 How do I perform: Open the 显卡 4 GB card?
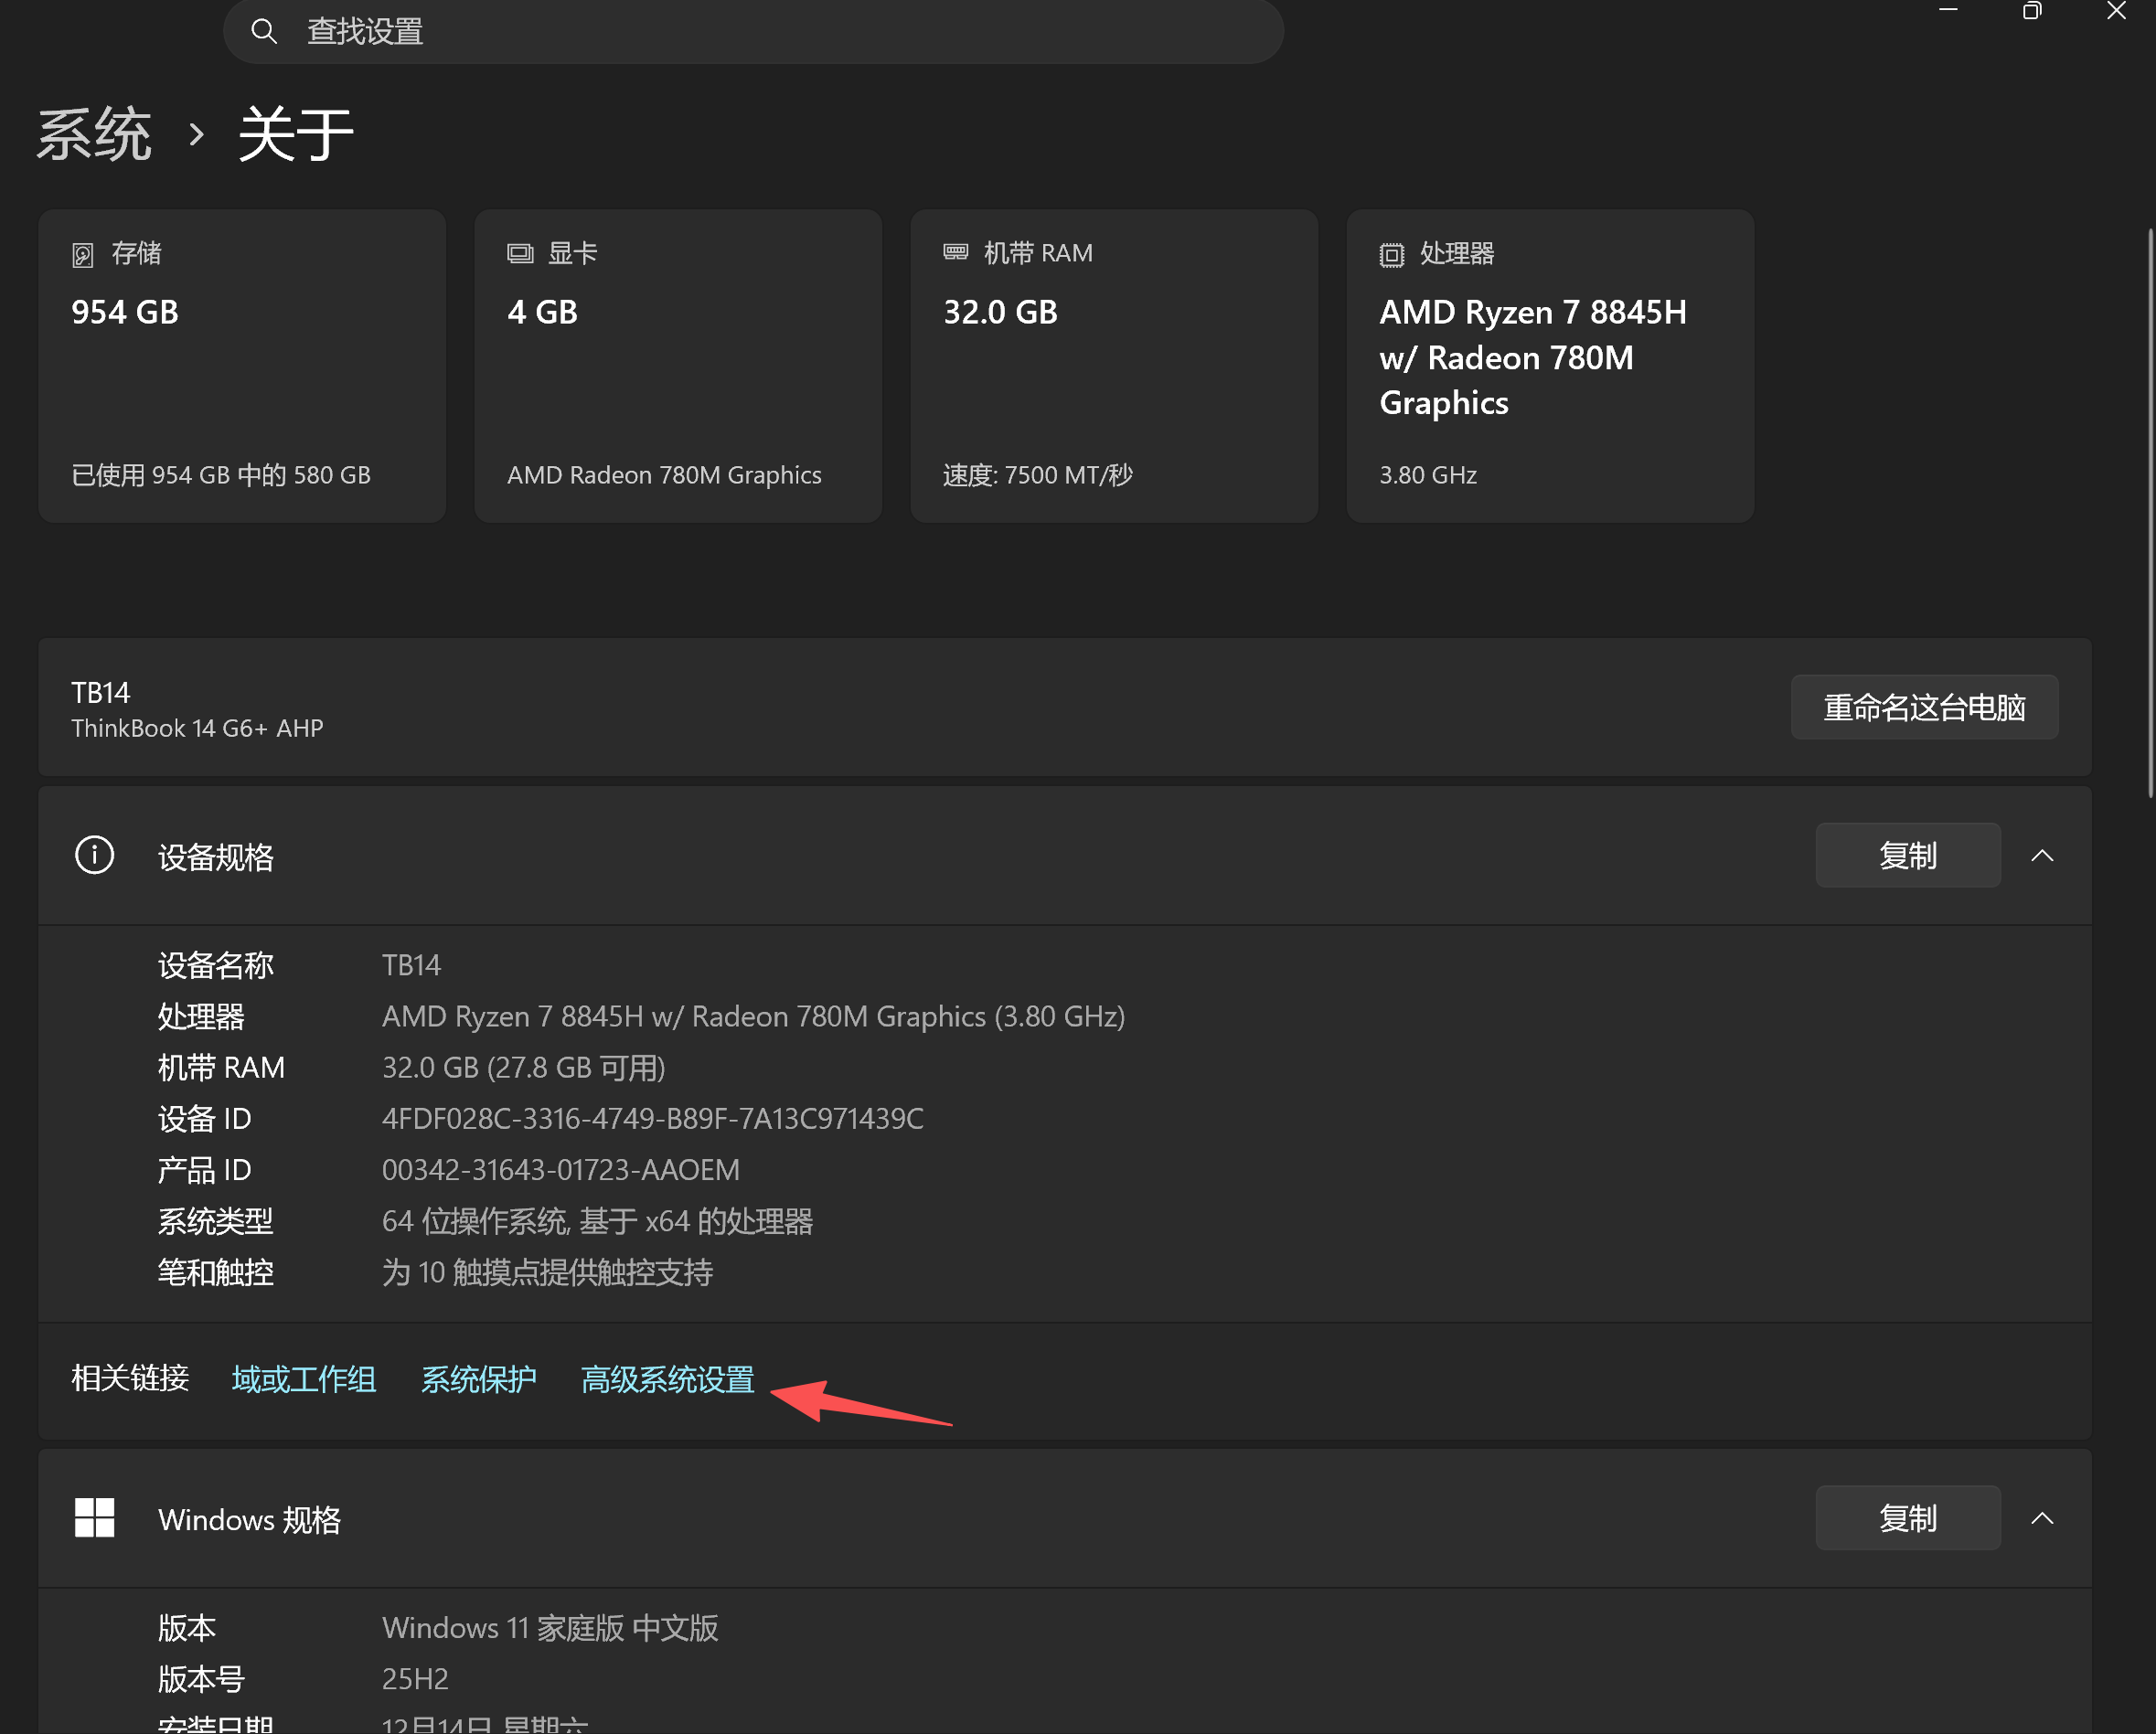[x=678, y=365]
